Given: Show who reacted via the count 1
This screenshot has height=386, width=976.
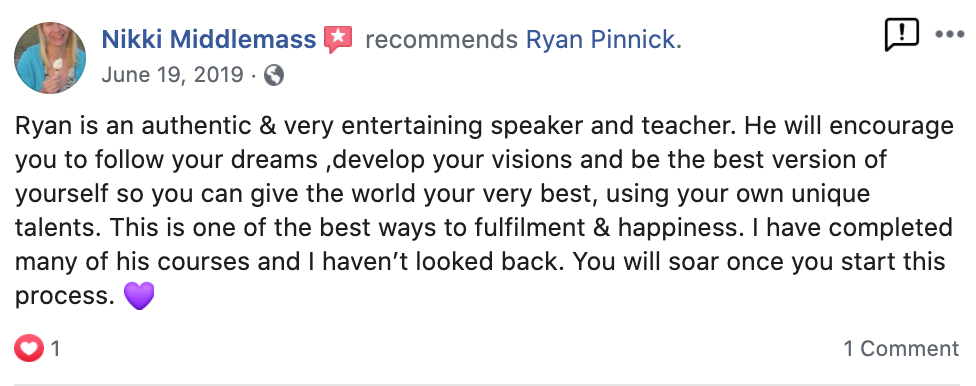Looking at the screenshot, I should pyautogui.click(x=55, y=348).
